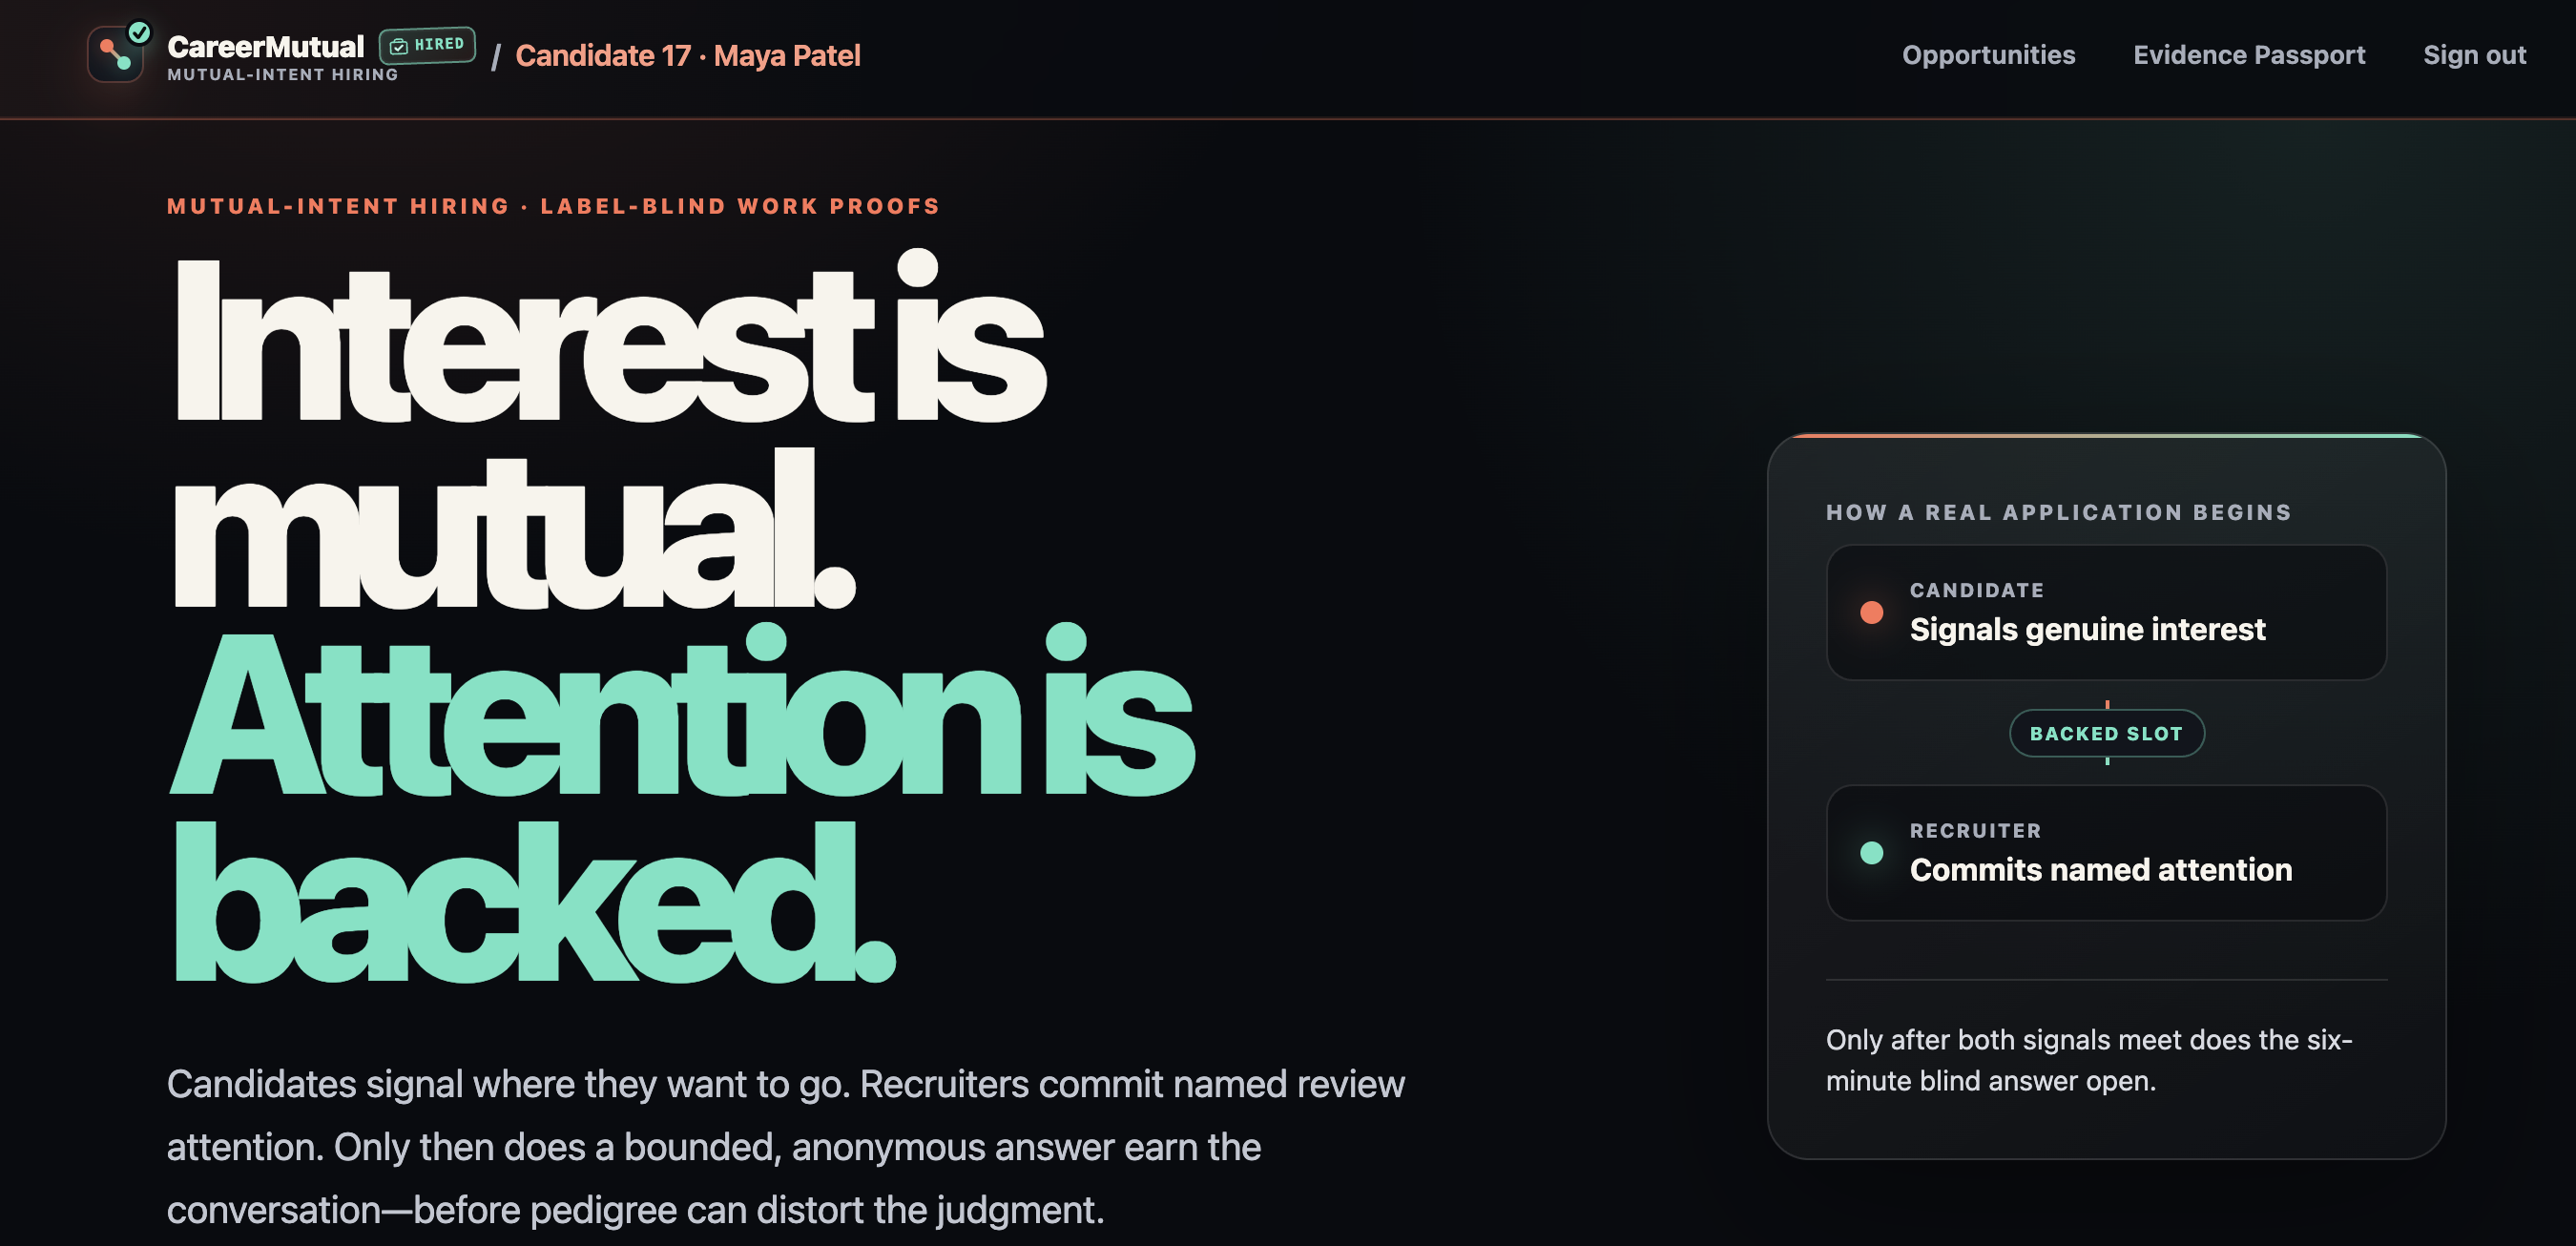Click the orange Candidate status dot
This screenshot has height=1246, width=2576.
(1871, 612)
